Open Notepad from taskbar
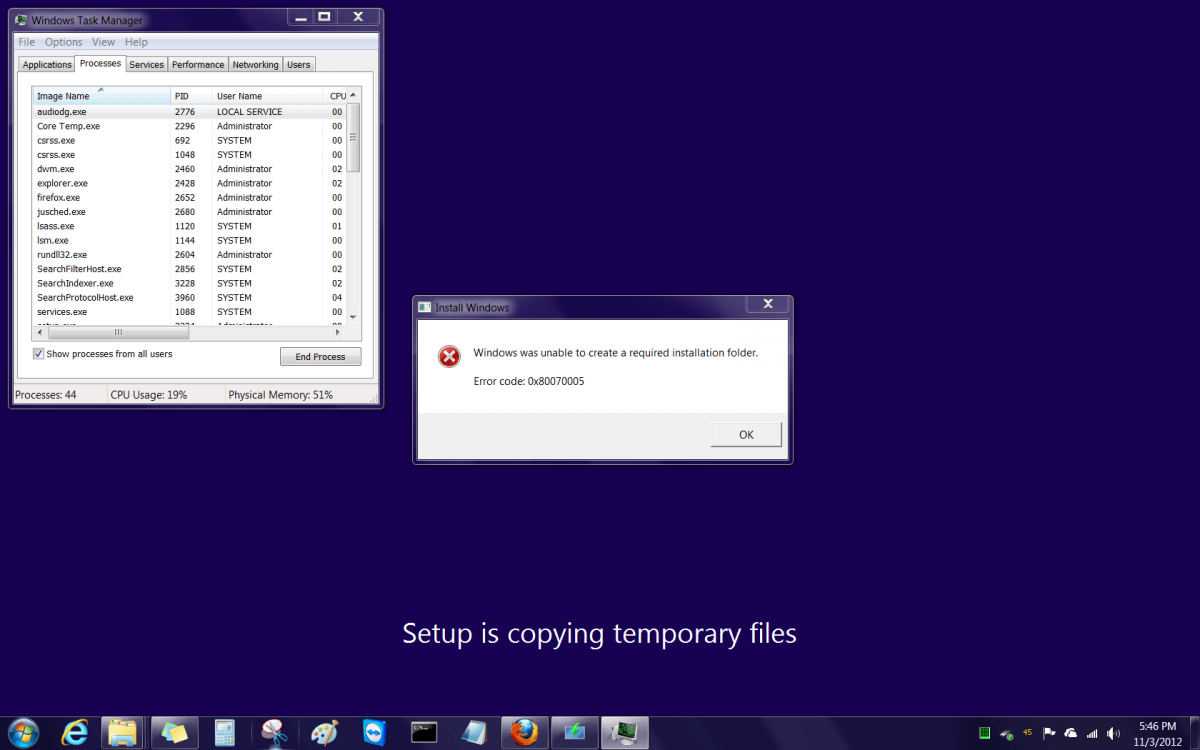 (474, 732)
